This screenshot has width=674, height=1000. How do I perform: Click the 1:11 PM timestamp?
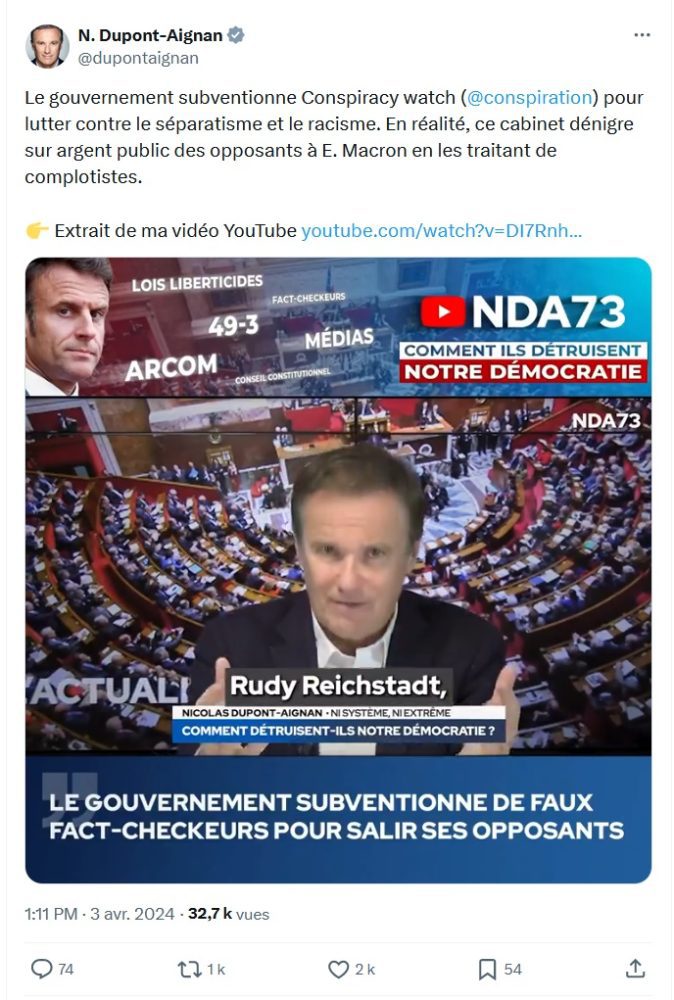[x=51, y=914]
